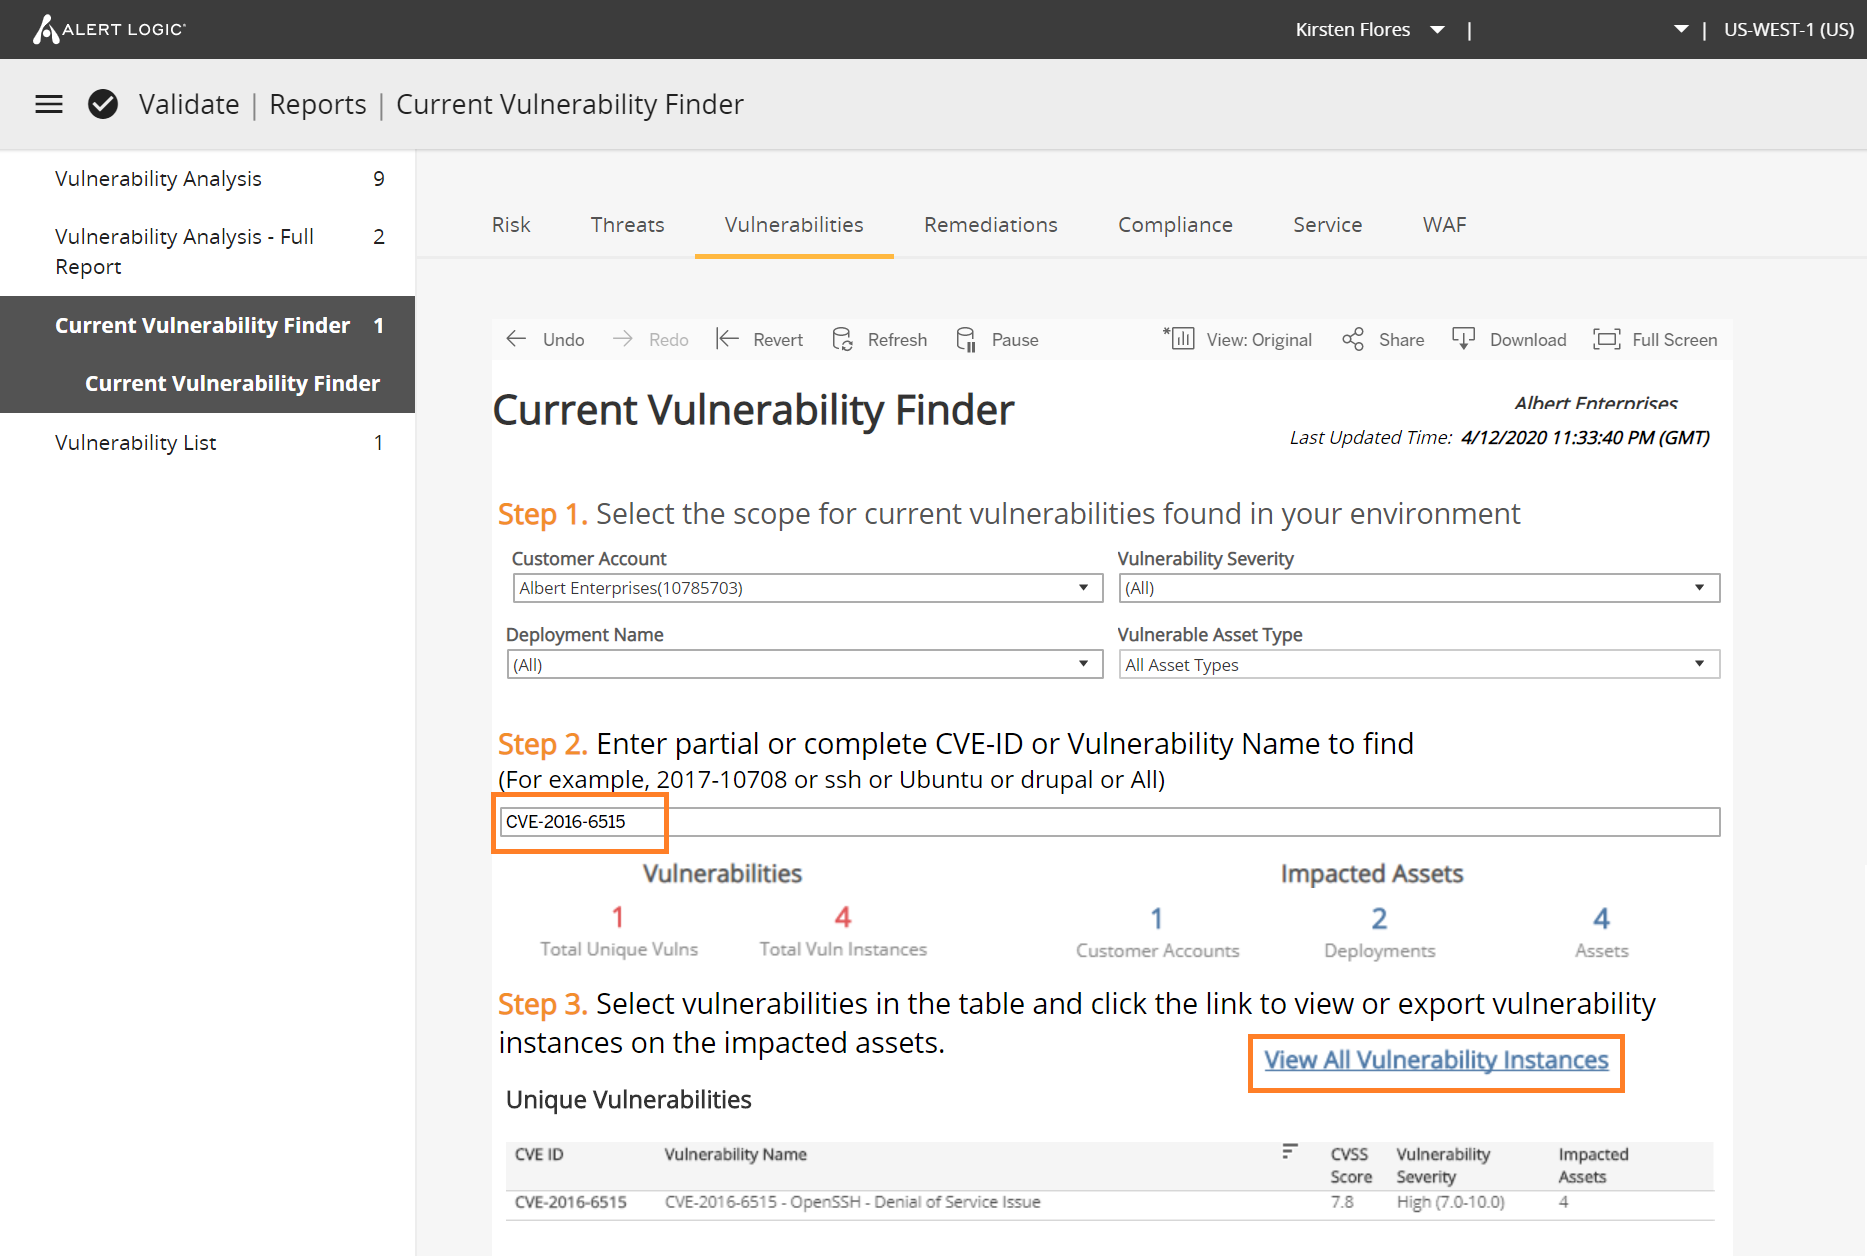This screenshot has width=1867, height=1259.
Task: Open the hamburger navigation menu
Action: coord(48,104)
